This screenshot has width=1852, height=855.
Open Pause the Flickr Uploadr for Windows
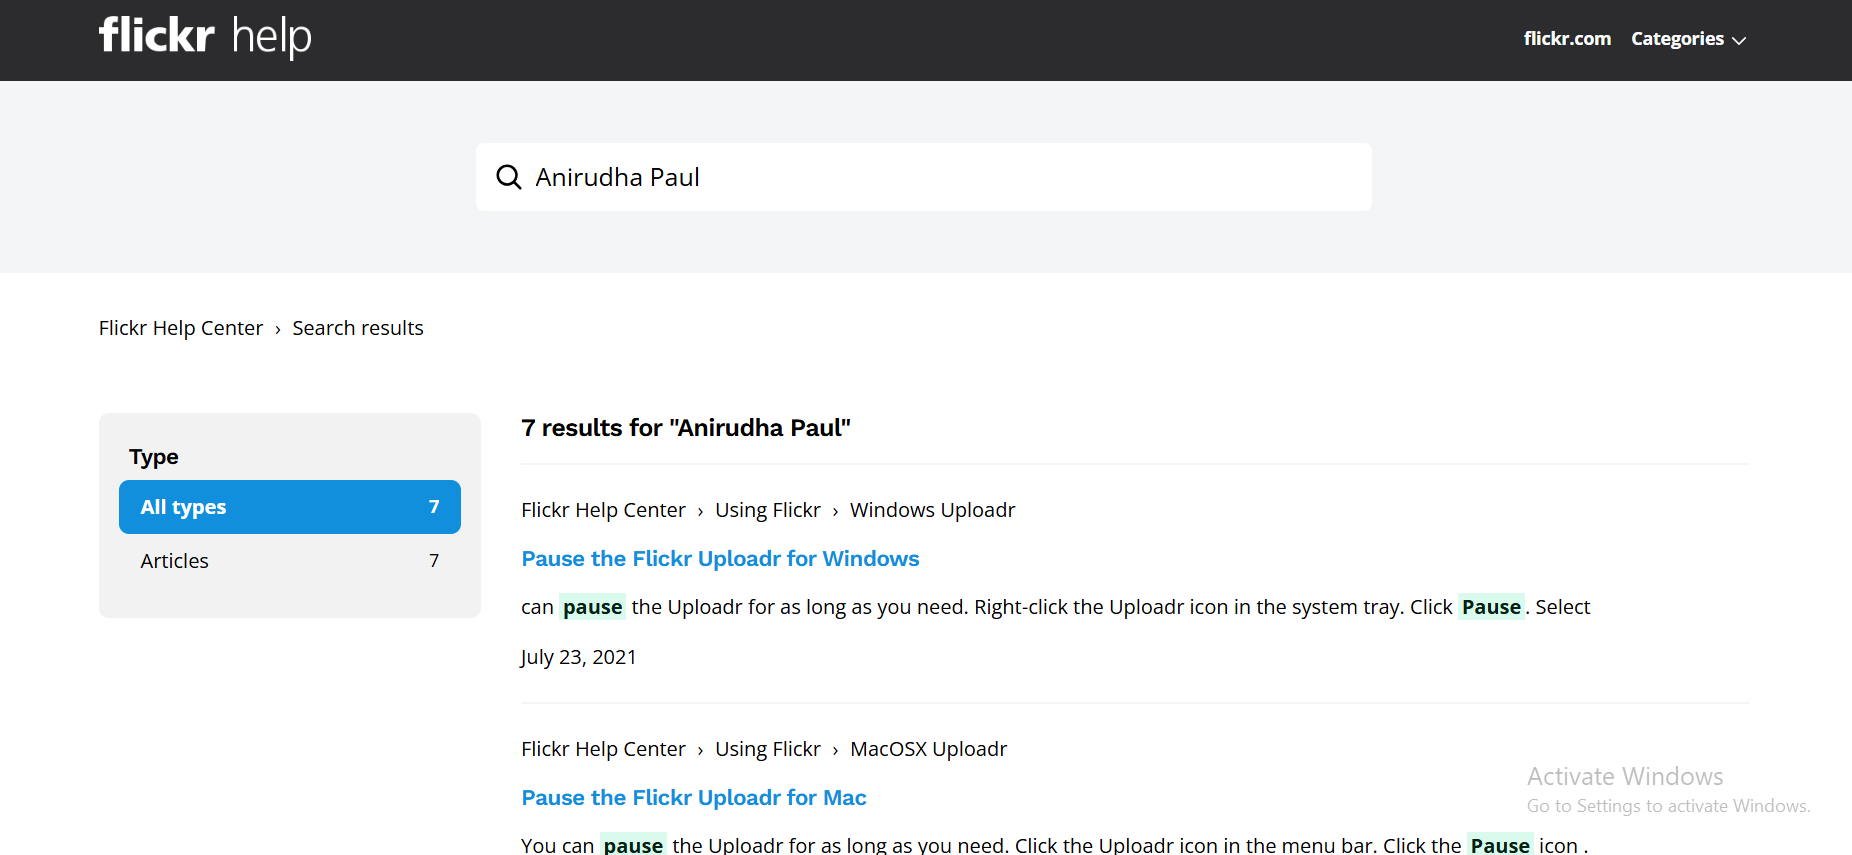[720, 559]
